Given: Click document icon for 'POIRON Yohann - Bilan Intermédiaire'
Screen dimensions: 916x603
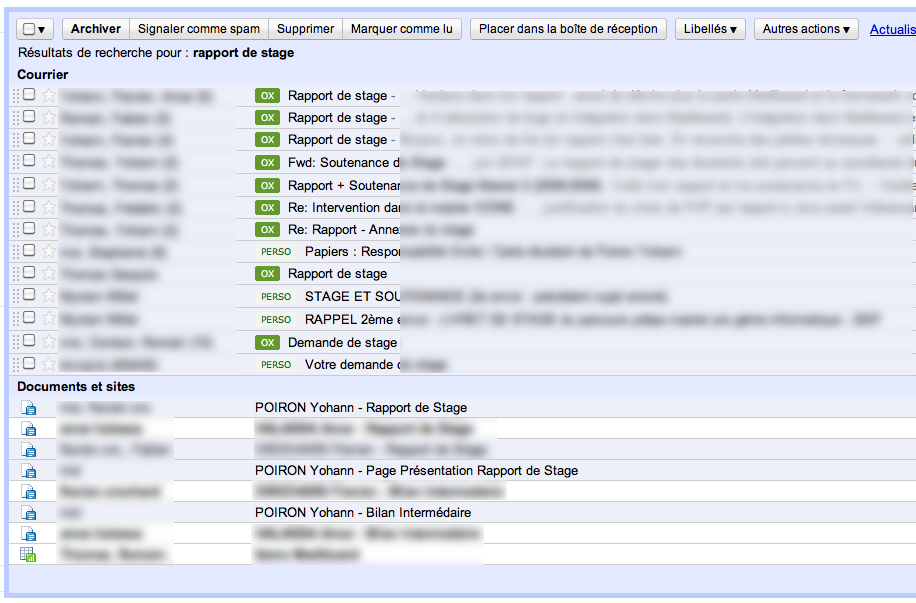Looking at the screenshot, I should pos(29,513).
